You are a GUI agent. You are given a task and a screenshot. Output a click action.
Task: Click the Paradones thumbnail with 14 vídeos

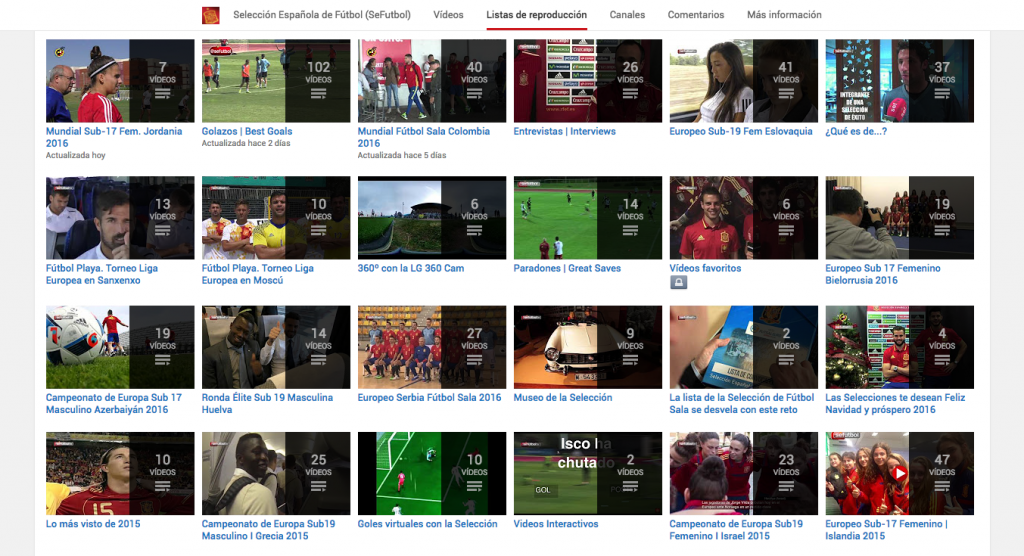(x=588, y=218)
